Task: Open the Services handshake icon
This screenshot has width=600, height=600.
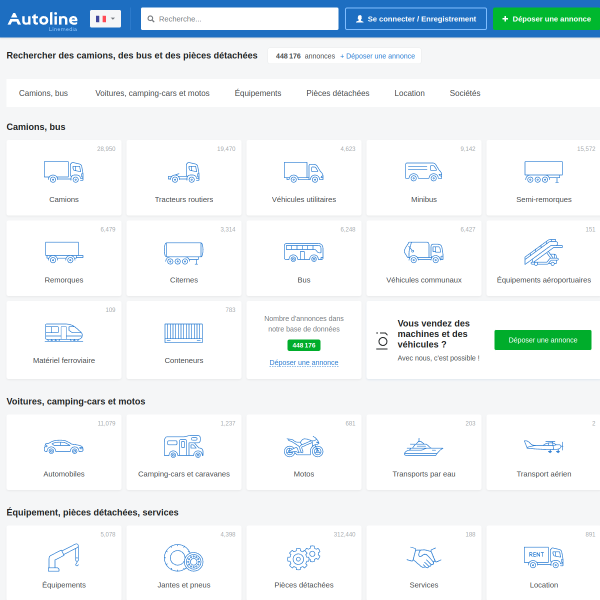Action: coord(424,558)
